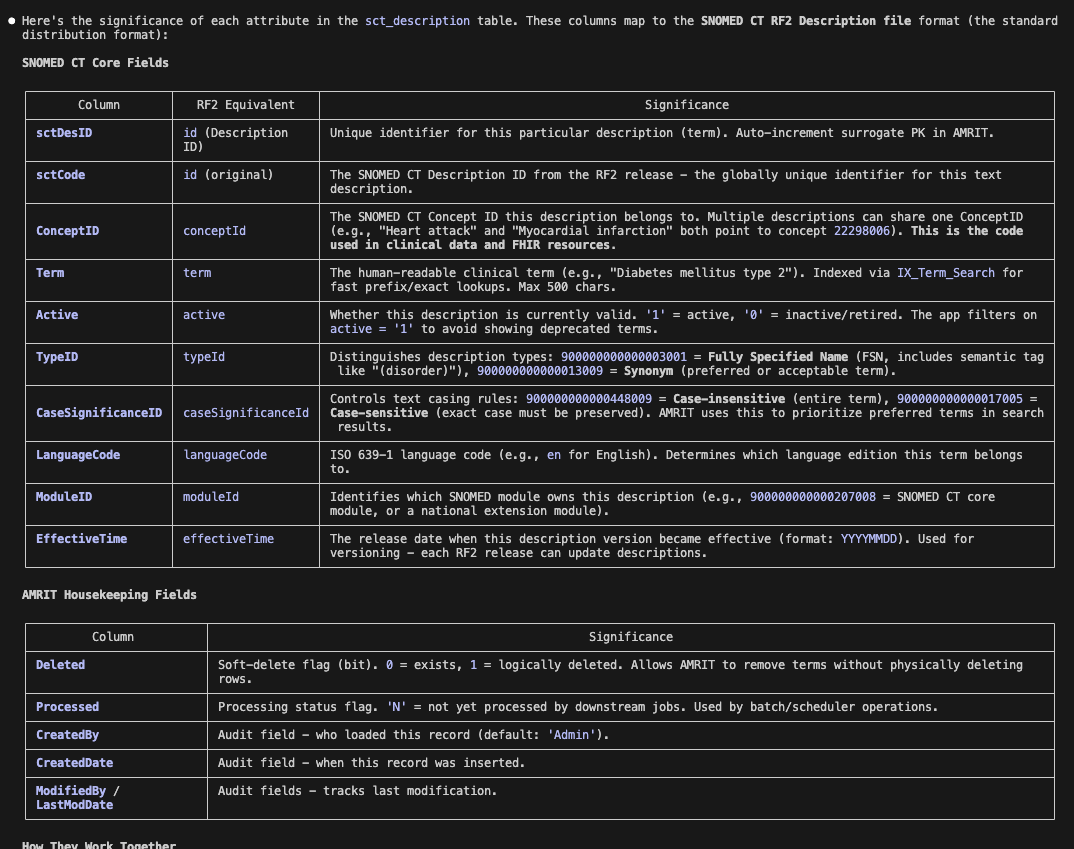Click the LastModDate text
This screenshot has width=1074, height=849.
click(x=74, y=804)
